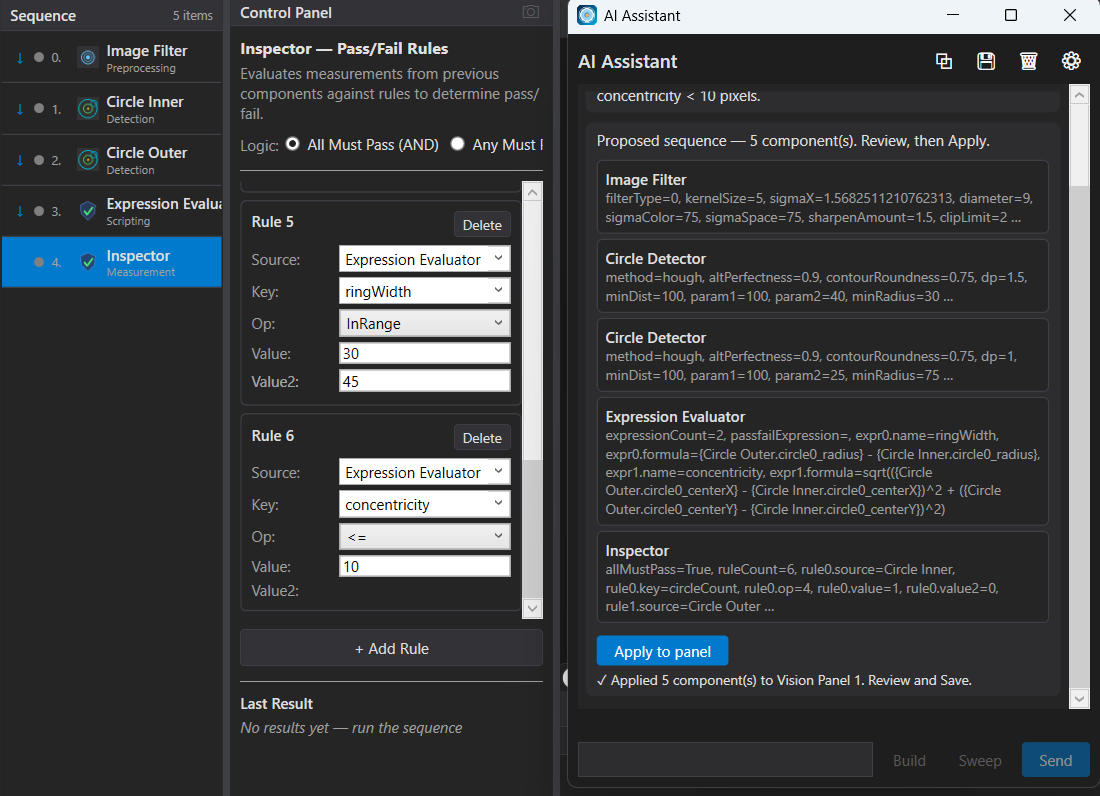Click AI chat scrollbar down arrow
The image size is (1100, 796).
point(1079,699)
